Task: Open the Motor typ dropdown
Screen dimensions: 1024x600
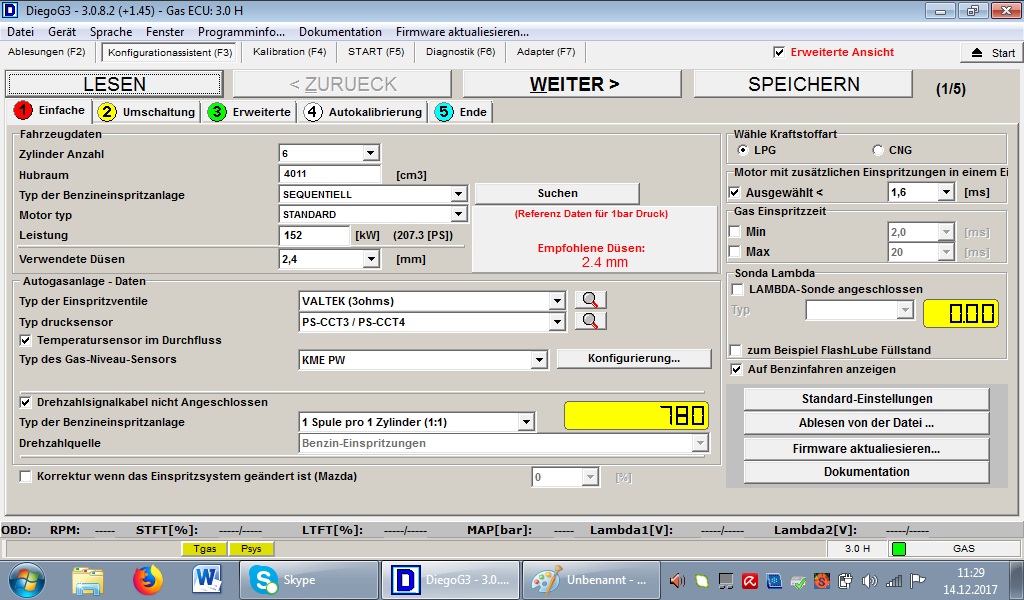Action: [x=458, y=214]
